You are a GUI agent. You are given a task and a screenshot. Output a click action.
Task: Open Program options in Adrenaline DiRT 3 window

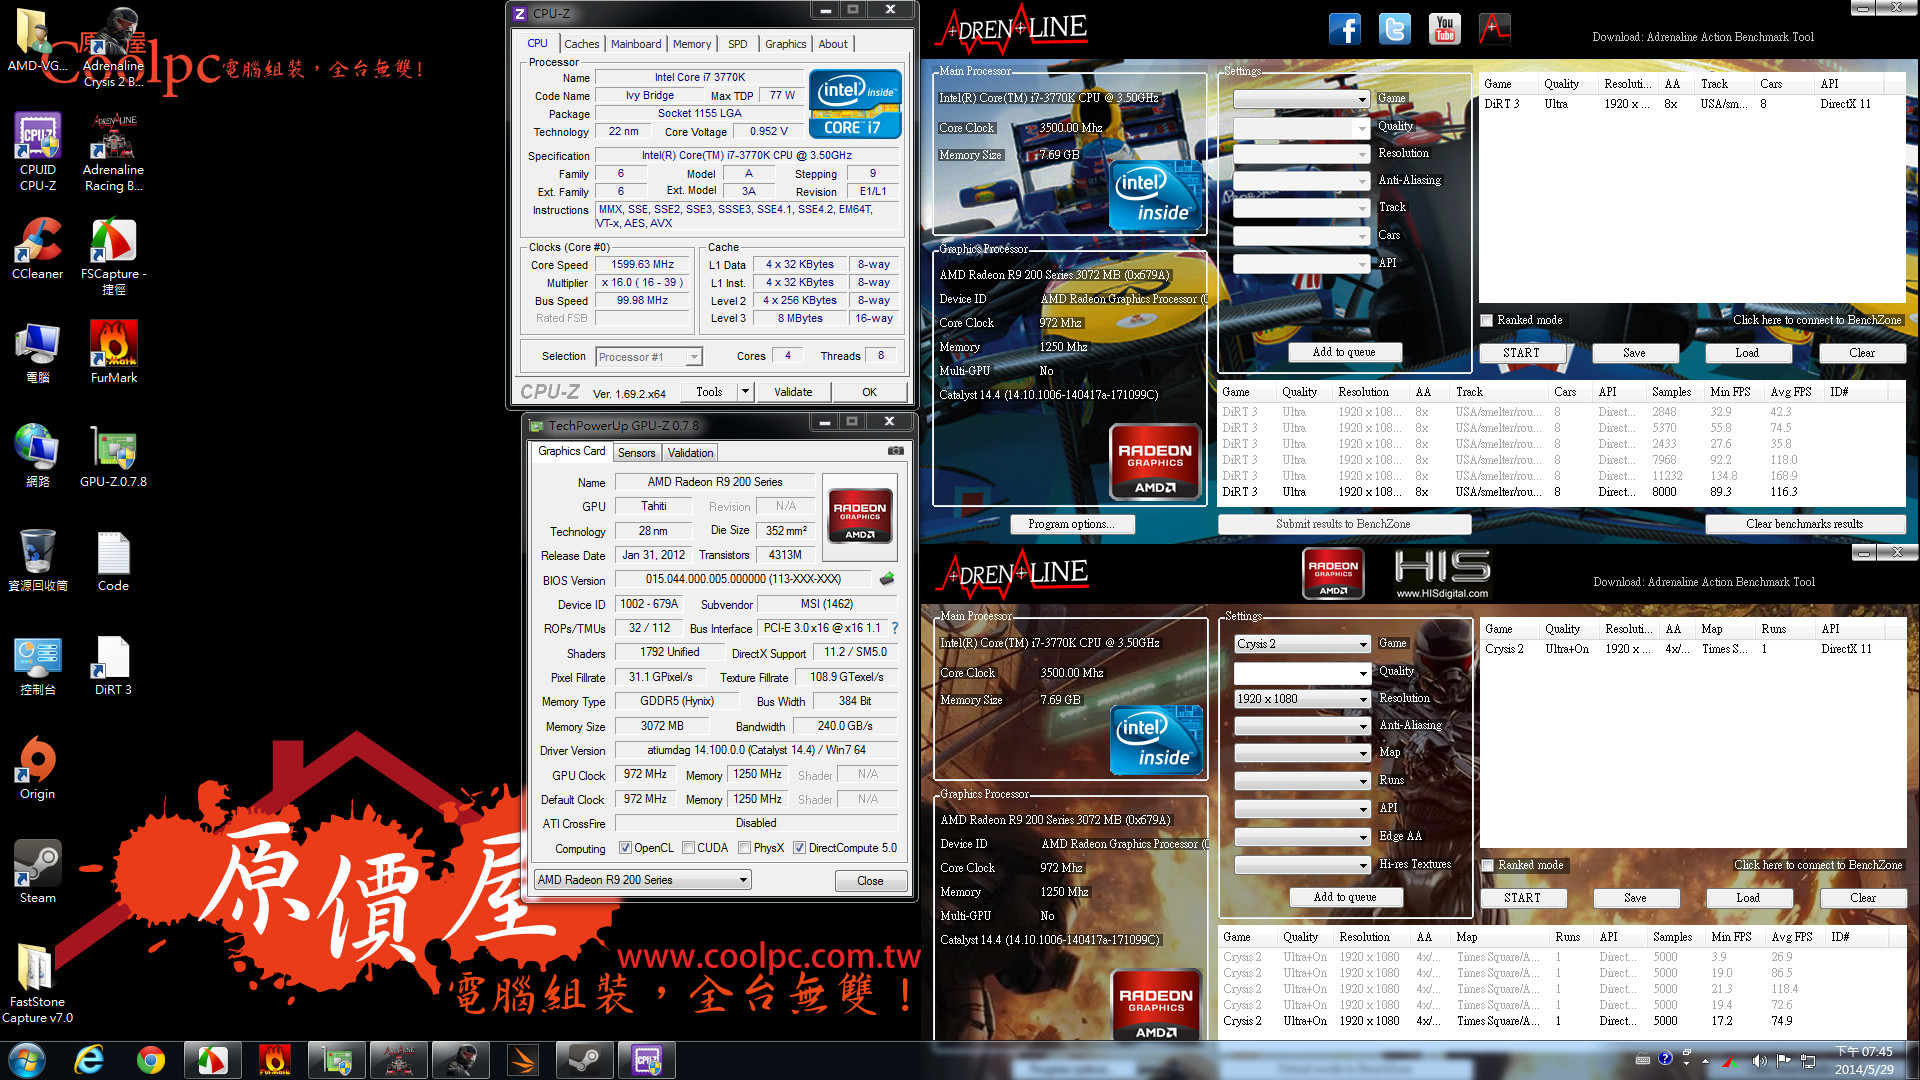tap(1070, 524)
